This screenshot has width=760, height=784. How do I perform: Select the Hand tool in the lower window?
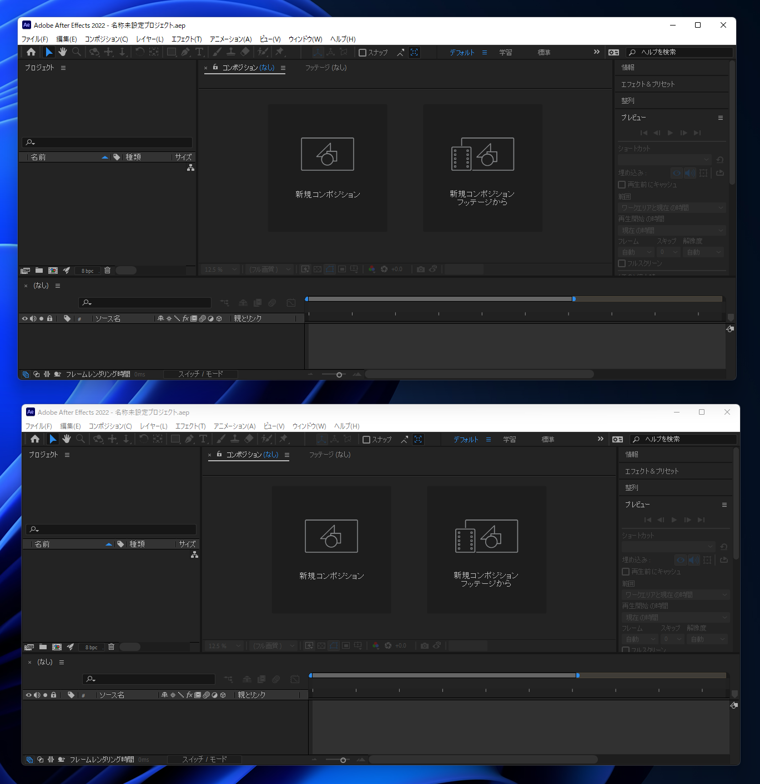tap(66, 439)
